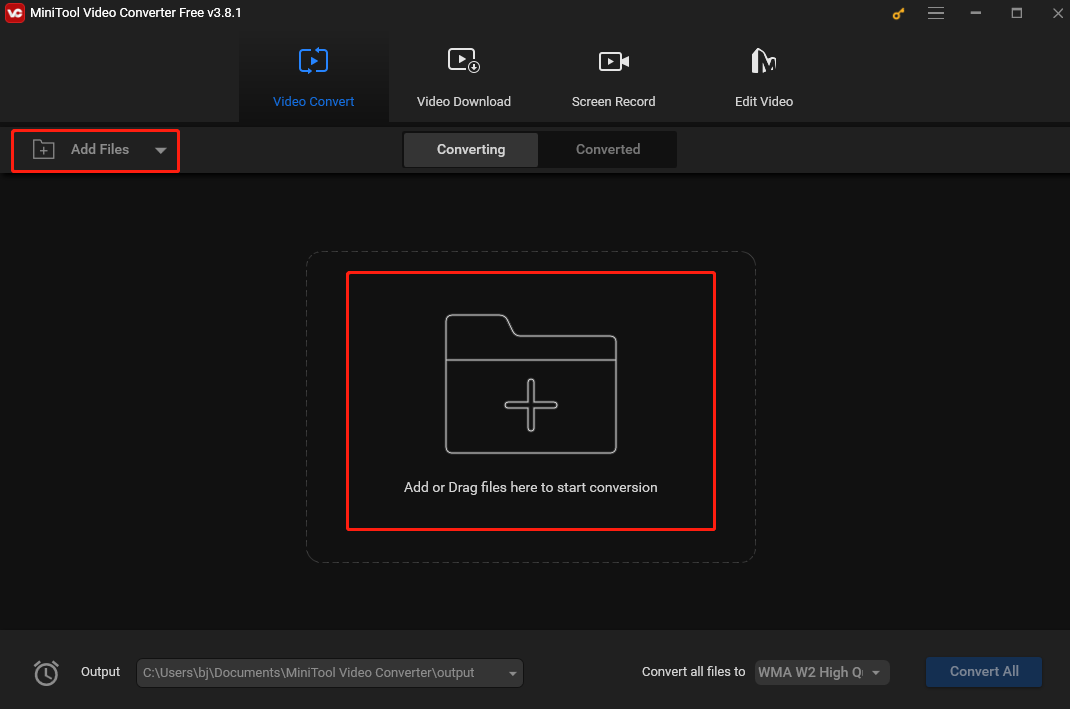1070x709 pixels.
Task: Click the 'Output' label
Action: 100,671
